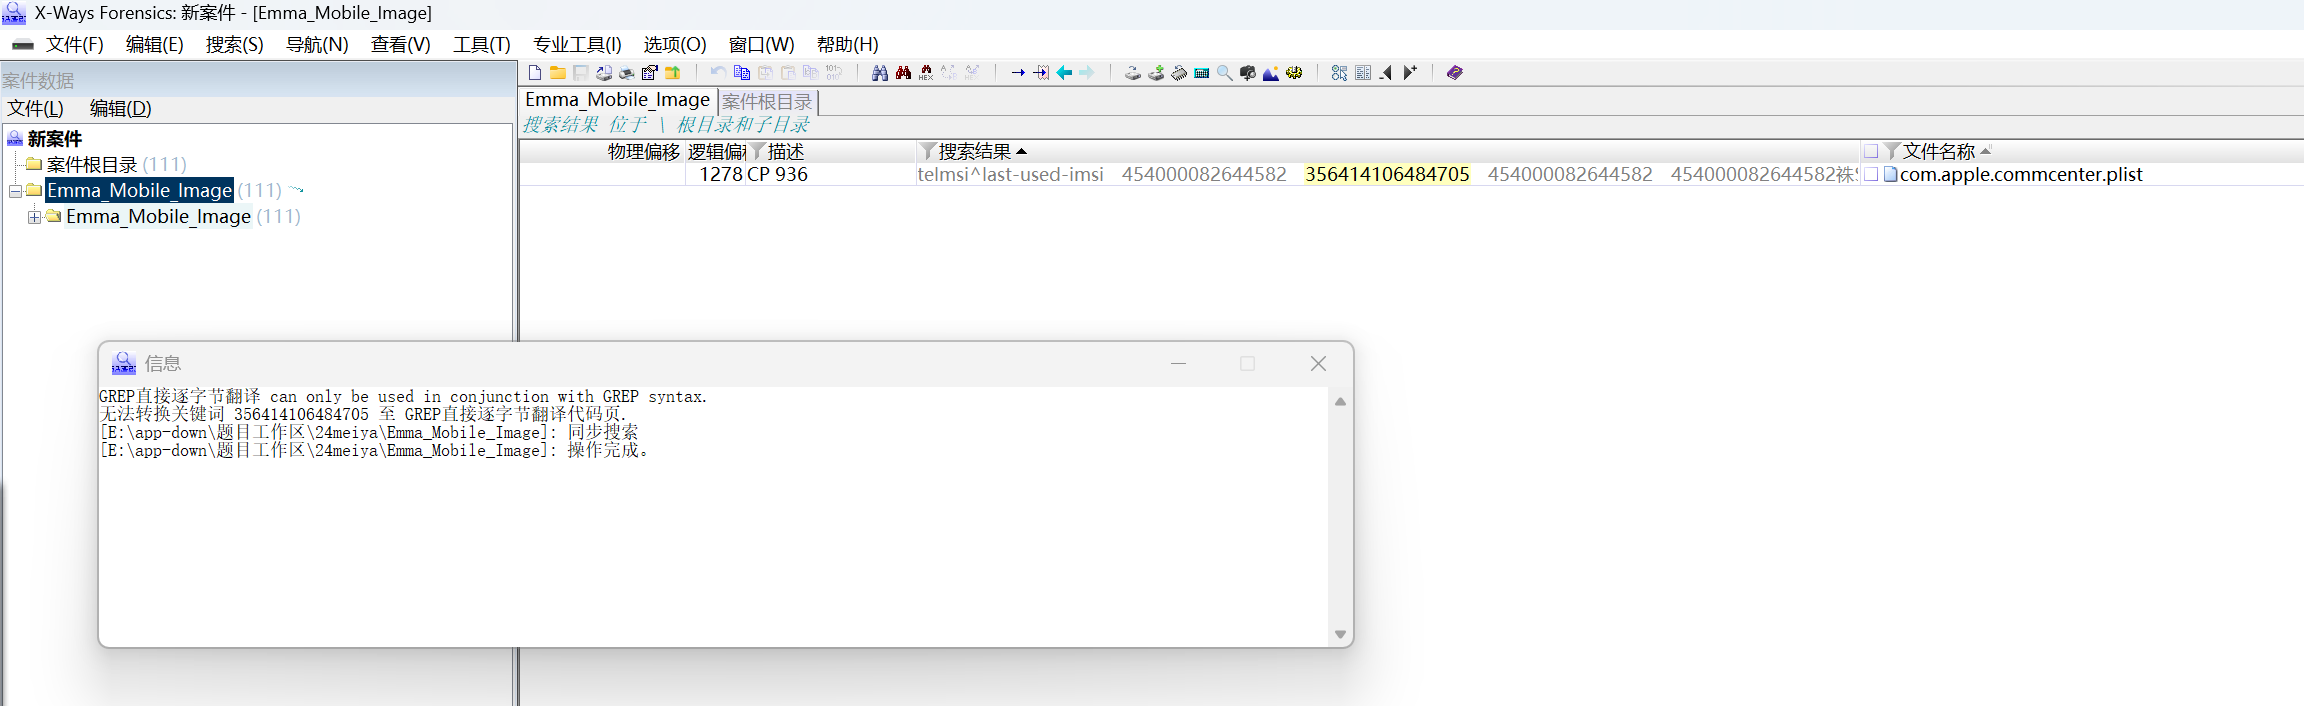Click the Open File folder icon
This screenshot has width=2304, height=706.
tap(558, 73)
